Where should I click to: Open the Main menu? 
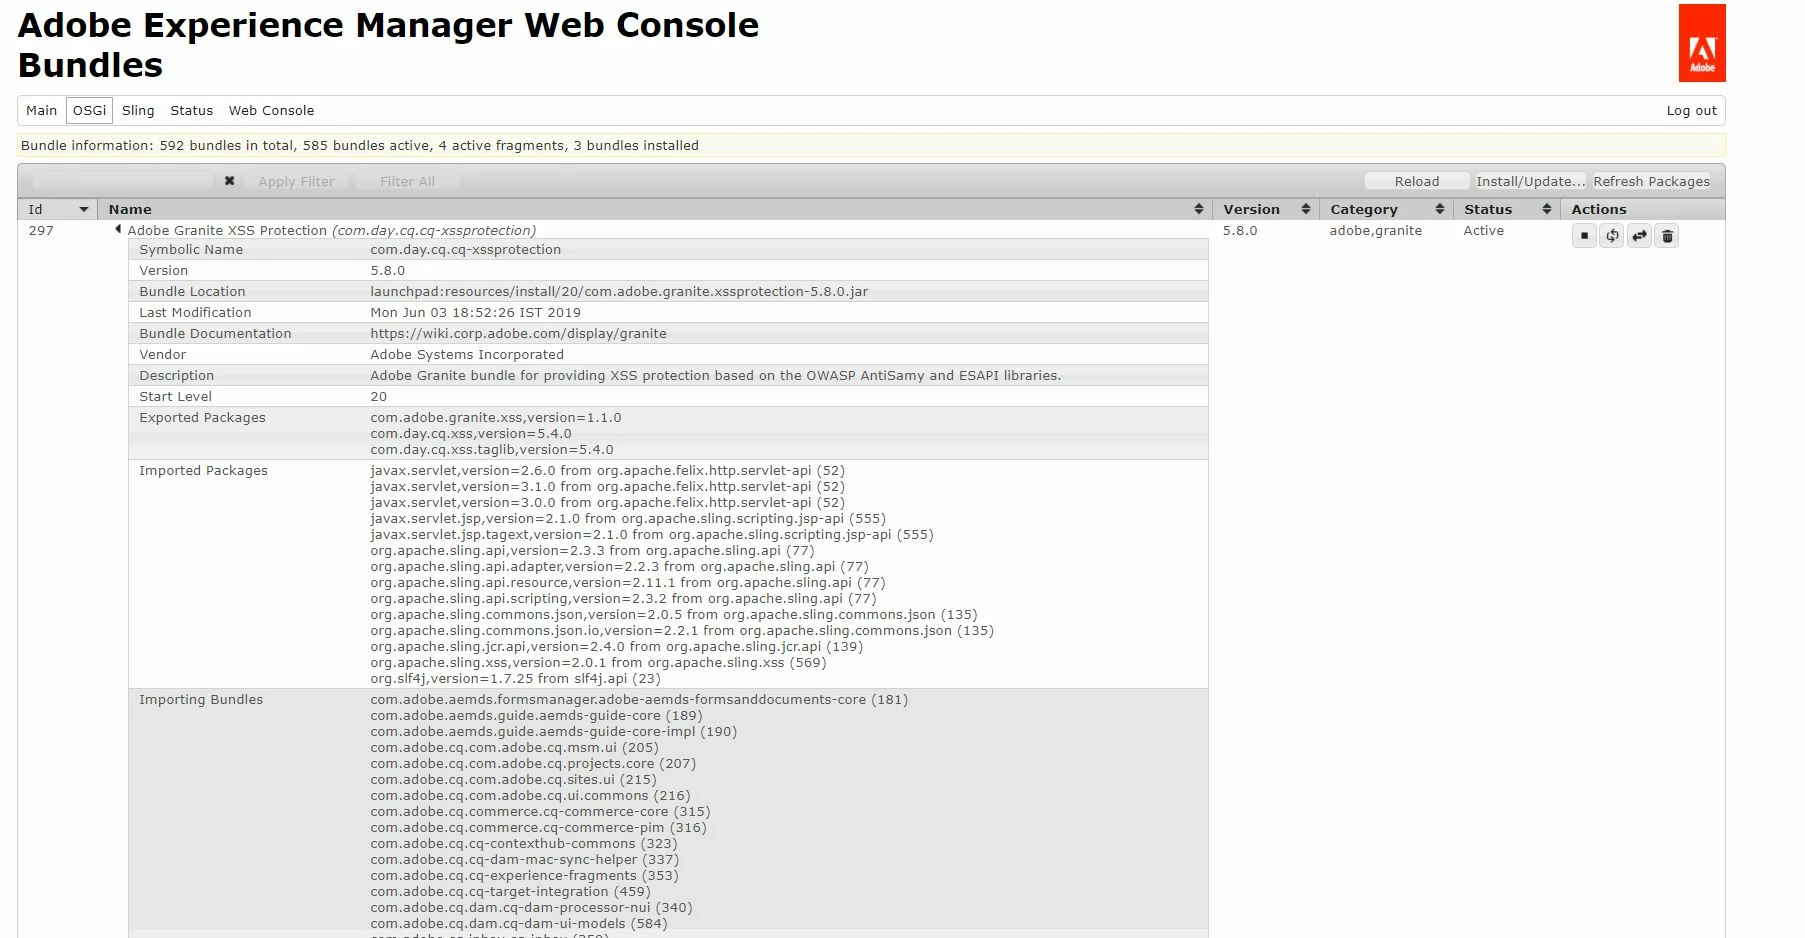point(41,110)
